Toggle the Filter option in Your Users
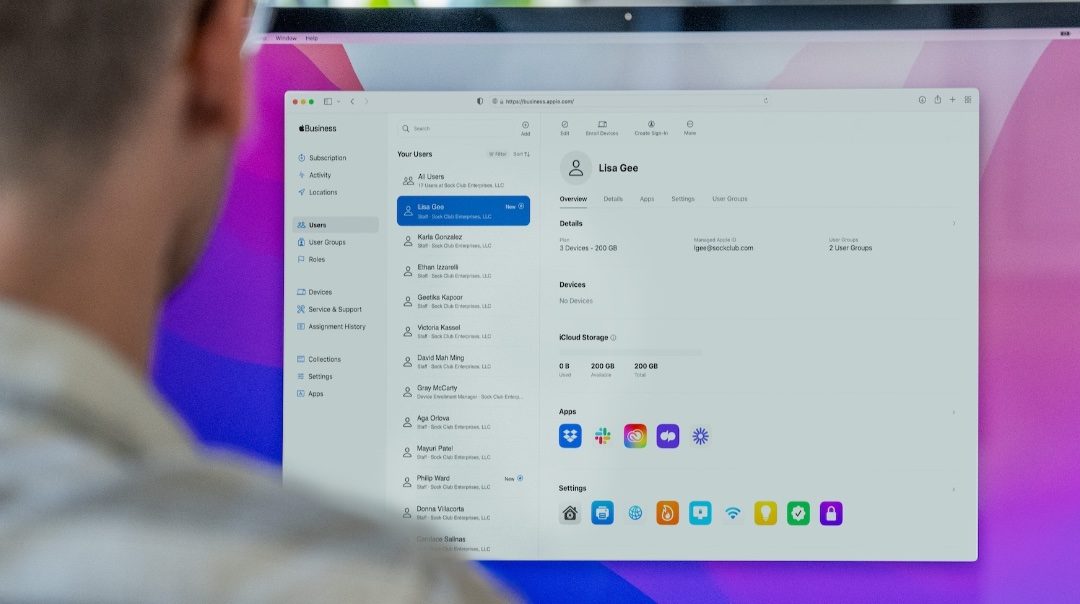The image size is (1080, 604). tap(498, 153)
